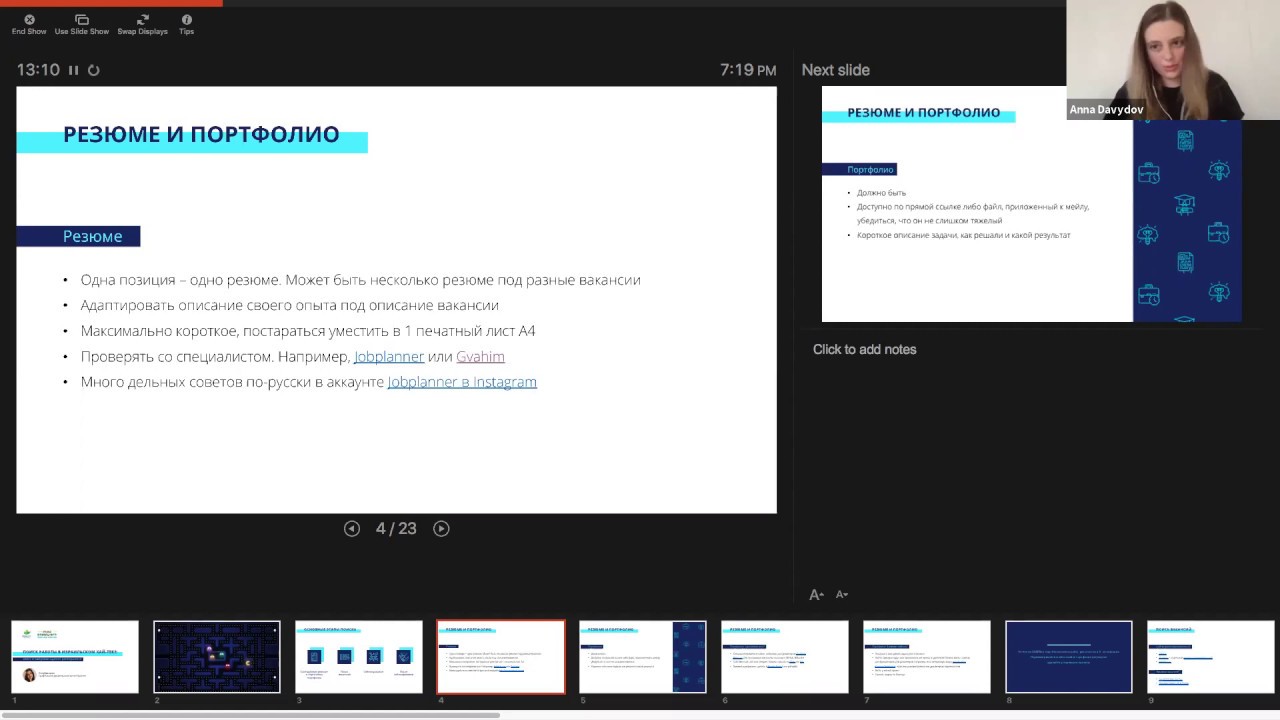Open the first Jobplanner link on slide
The height and width of the screenshot is (720, 1280).
(389, 356)
